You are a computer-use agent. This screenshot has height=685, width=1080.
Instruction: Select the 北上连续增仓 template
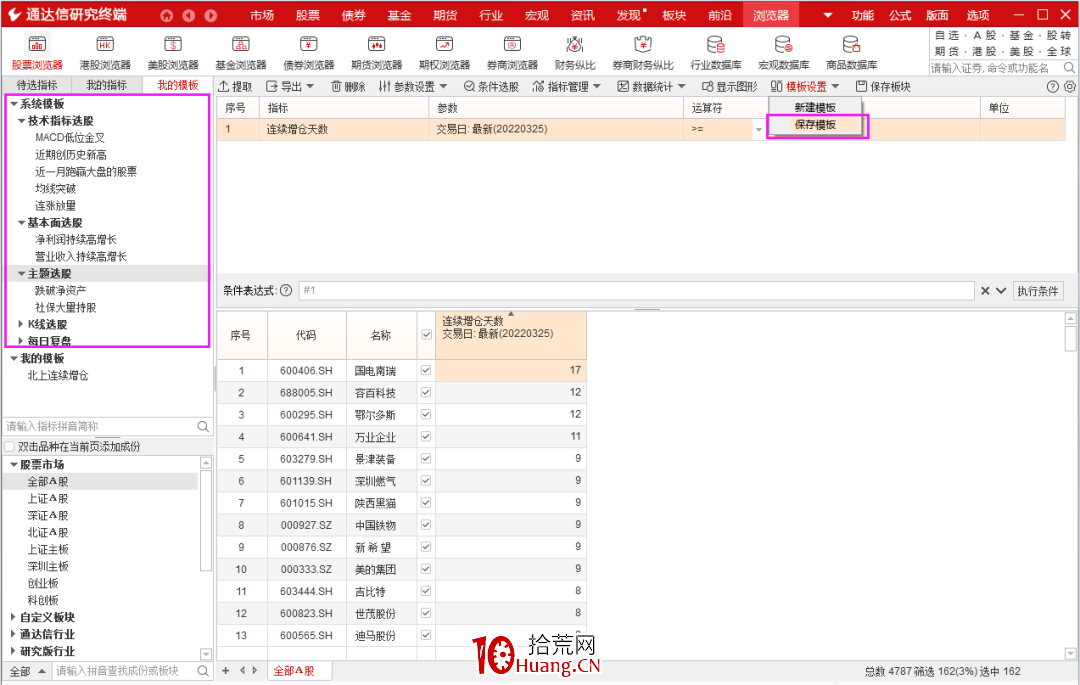coord(58,375)
